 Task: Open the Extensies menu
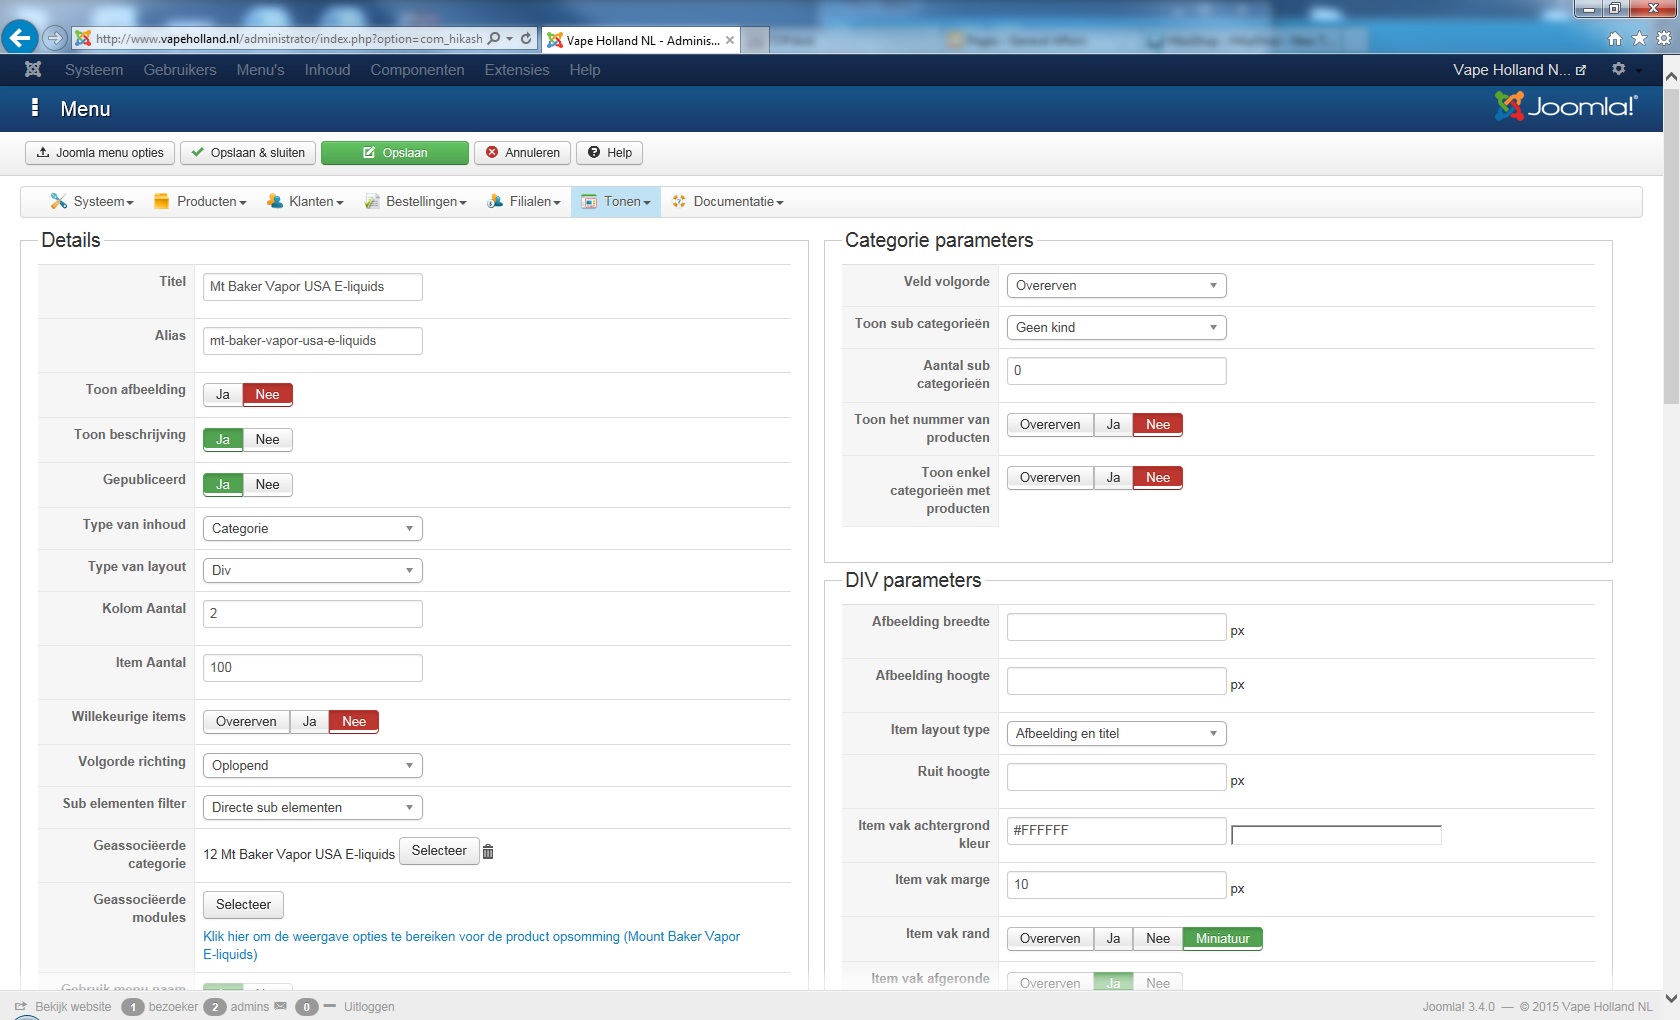(x=517, y=70)
